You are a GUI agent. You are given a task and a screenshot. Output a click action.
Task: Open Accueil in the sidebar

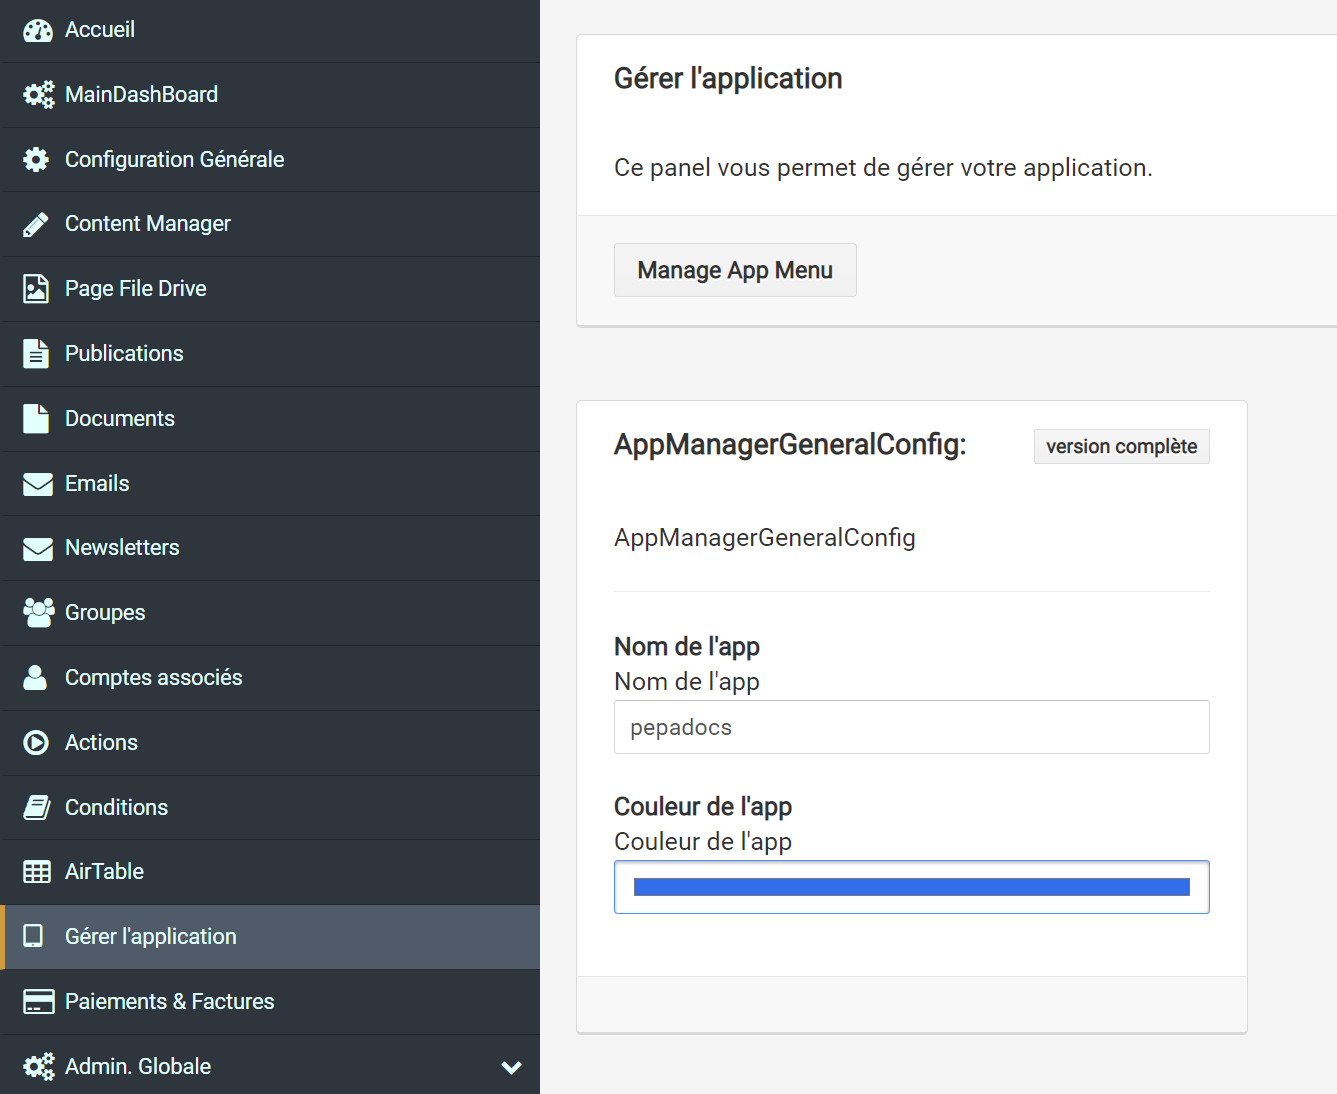pyautogui.click(x=270, y=31)
